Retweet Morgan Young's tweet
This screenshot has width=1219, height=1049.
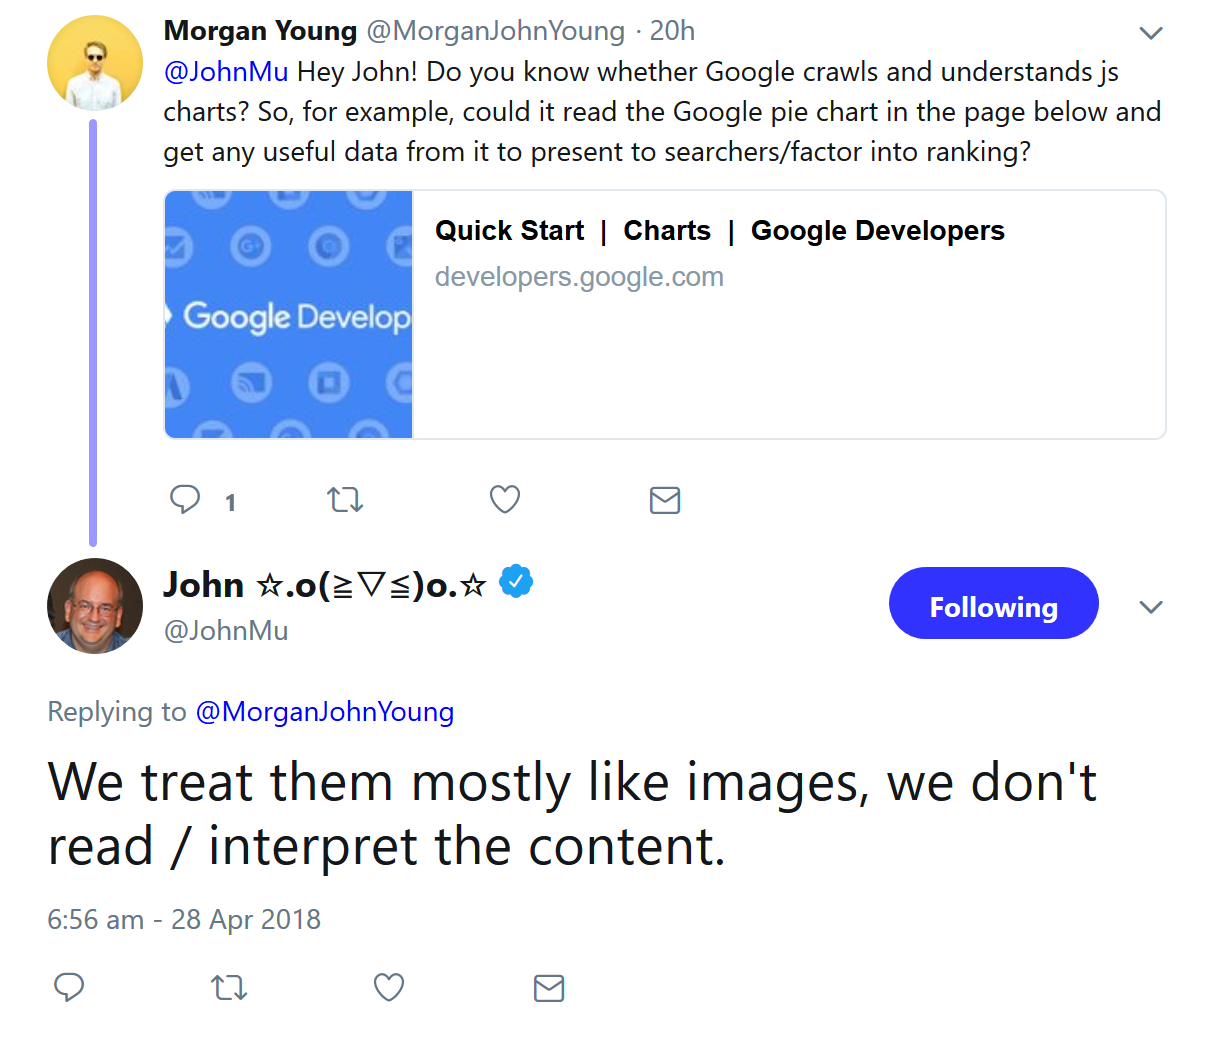pos(345,499)
